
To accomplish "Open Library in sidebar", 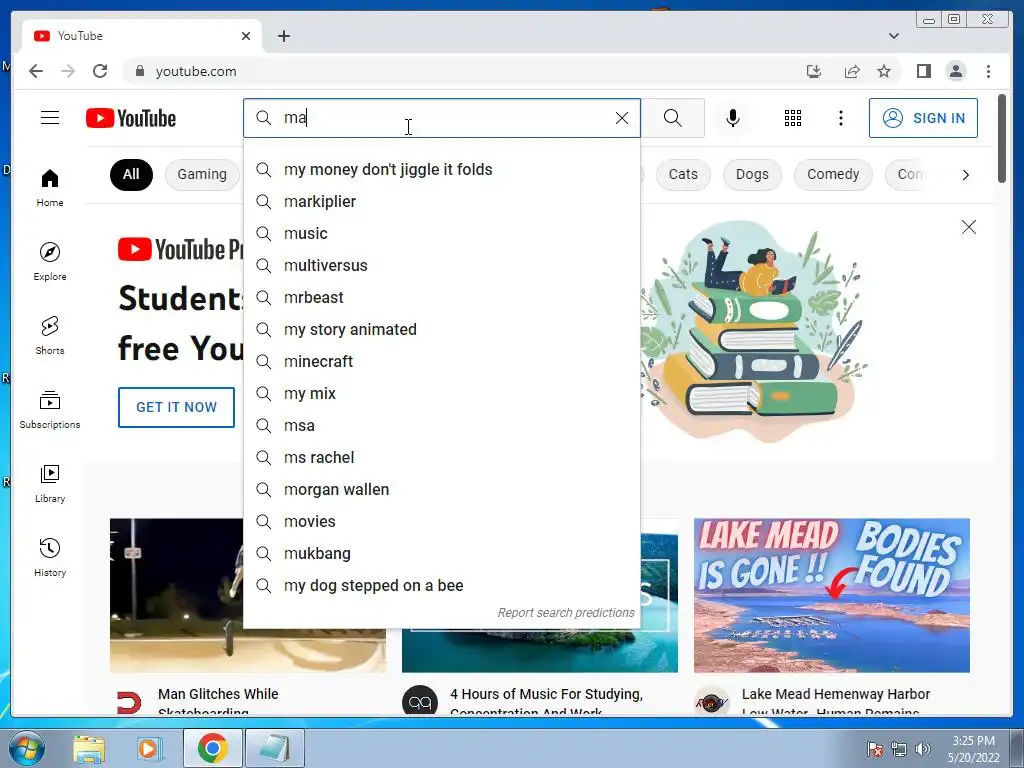I will coord(50,483).
